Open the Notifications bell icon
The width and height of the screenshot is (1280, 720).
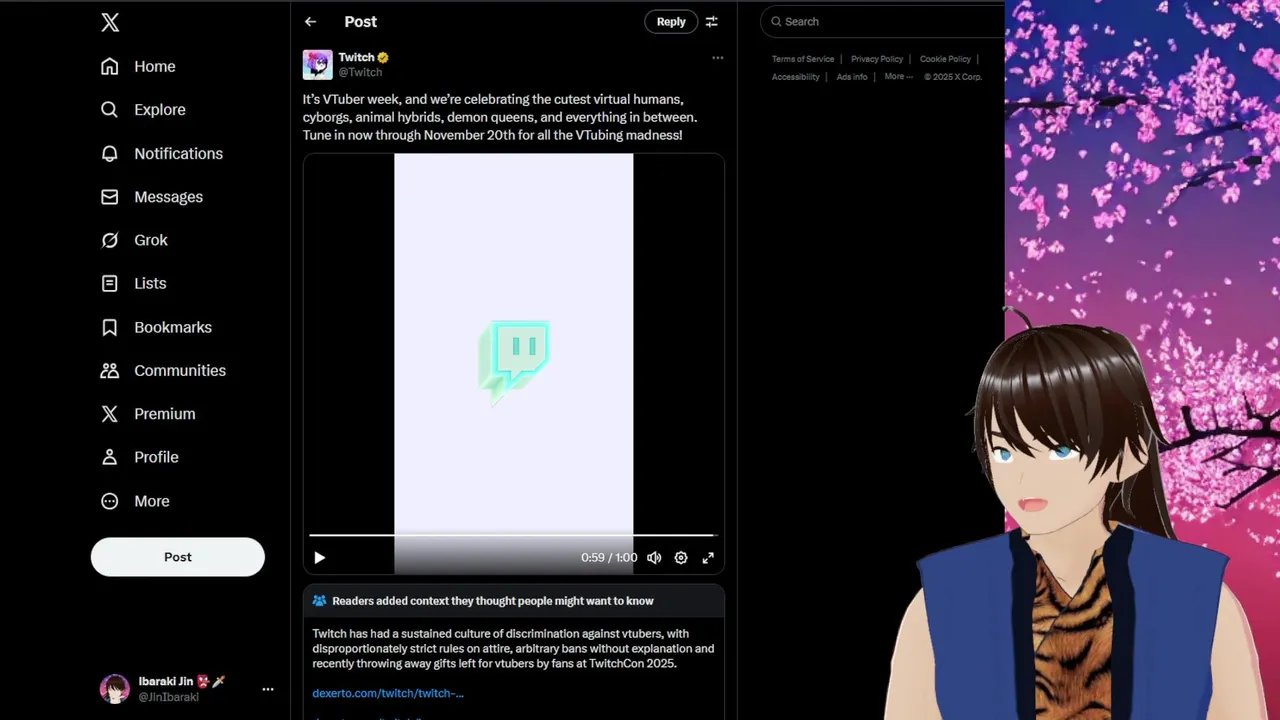coord(110,153)
